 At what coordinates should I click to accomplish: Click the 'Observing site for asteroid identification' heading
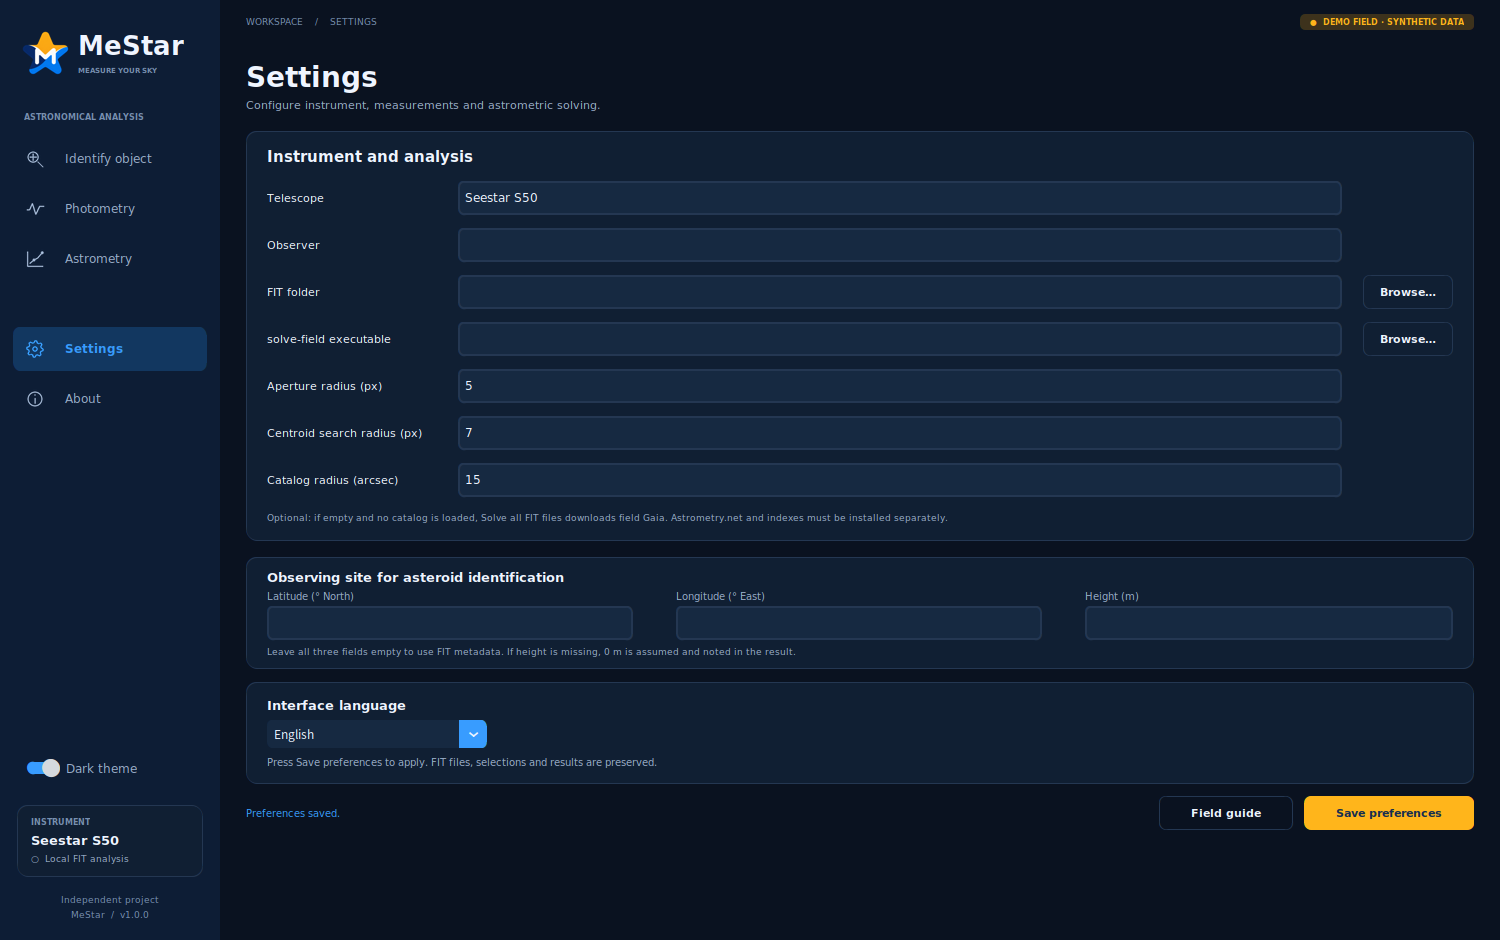[415, 578]
